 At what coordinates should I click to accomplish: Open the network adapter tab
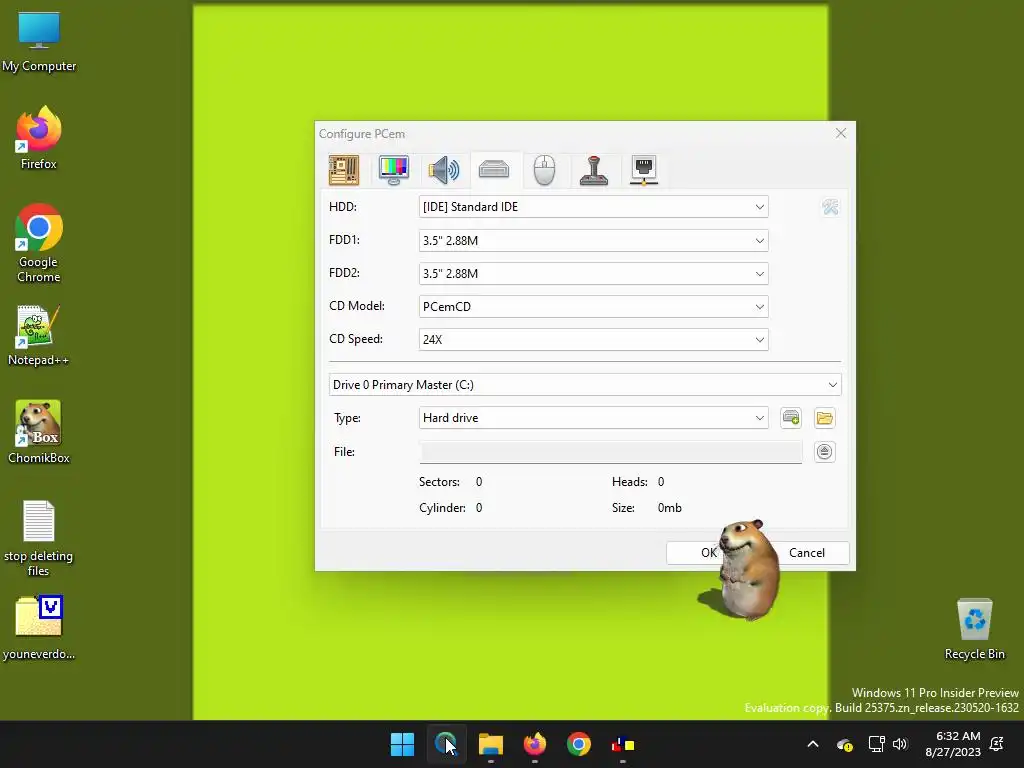click(644, 170)
